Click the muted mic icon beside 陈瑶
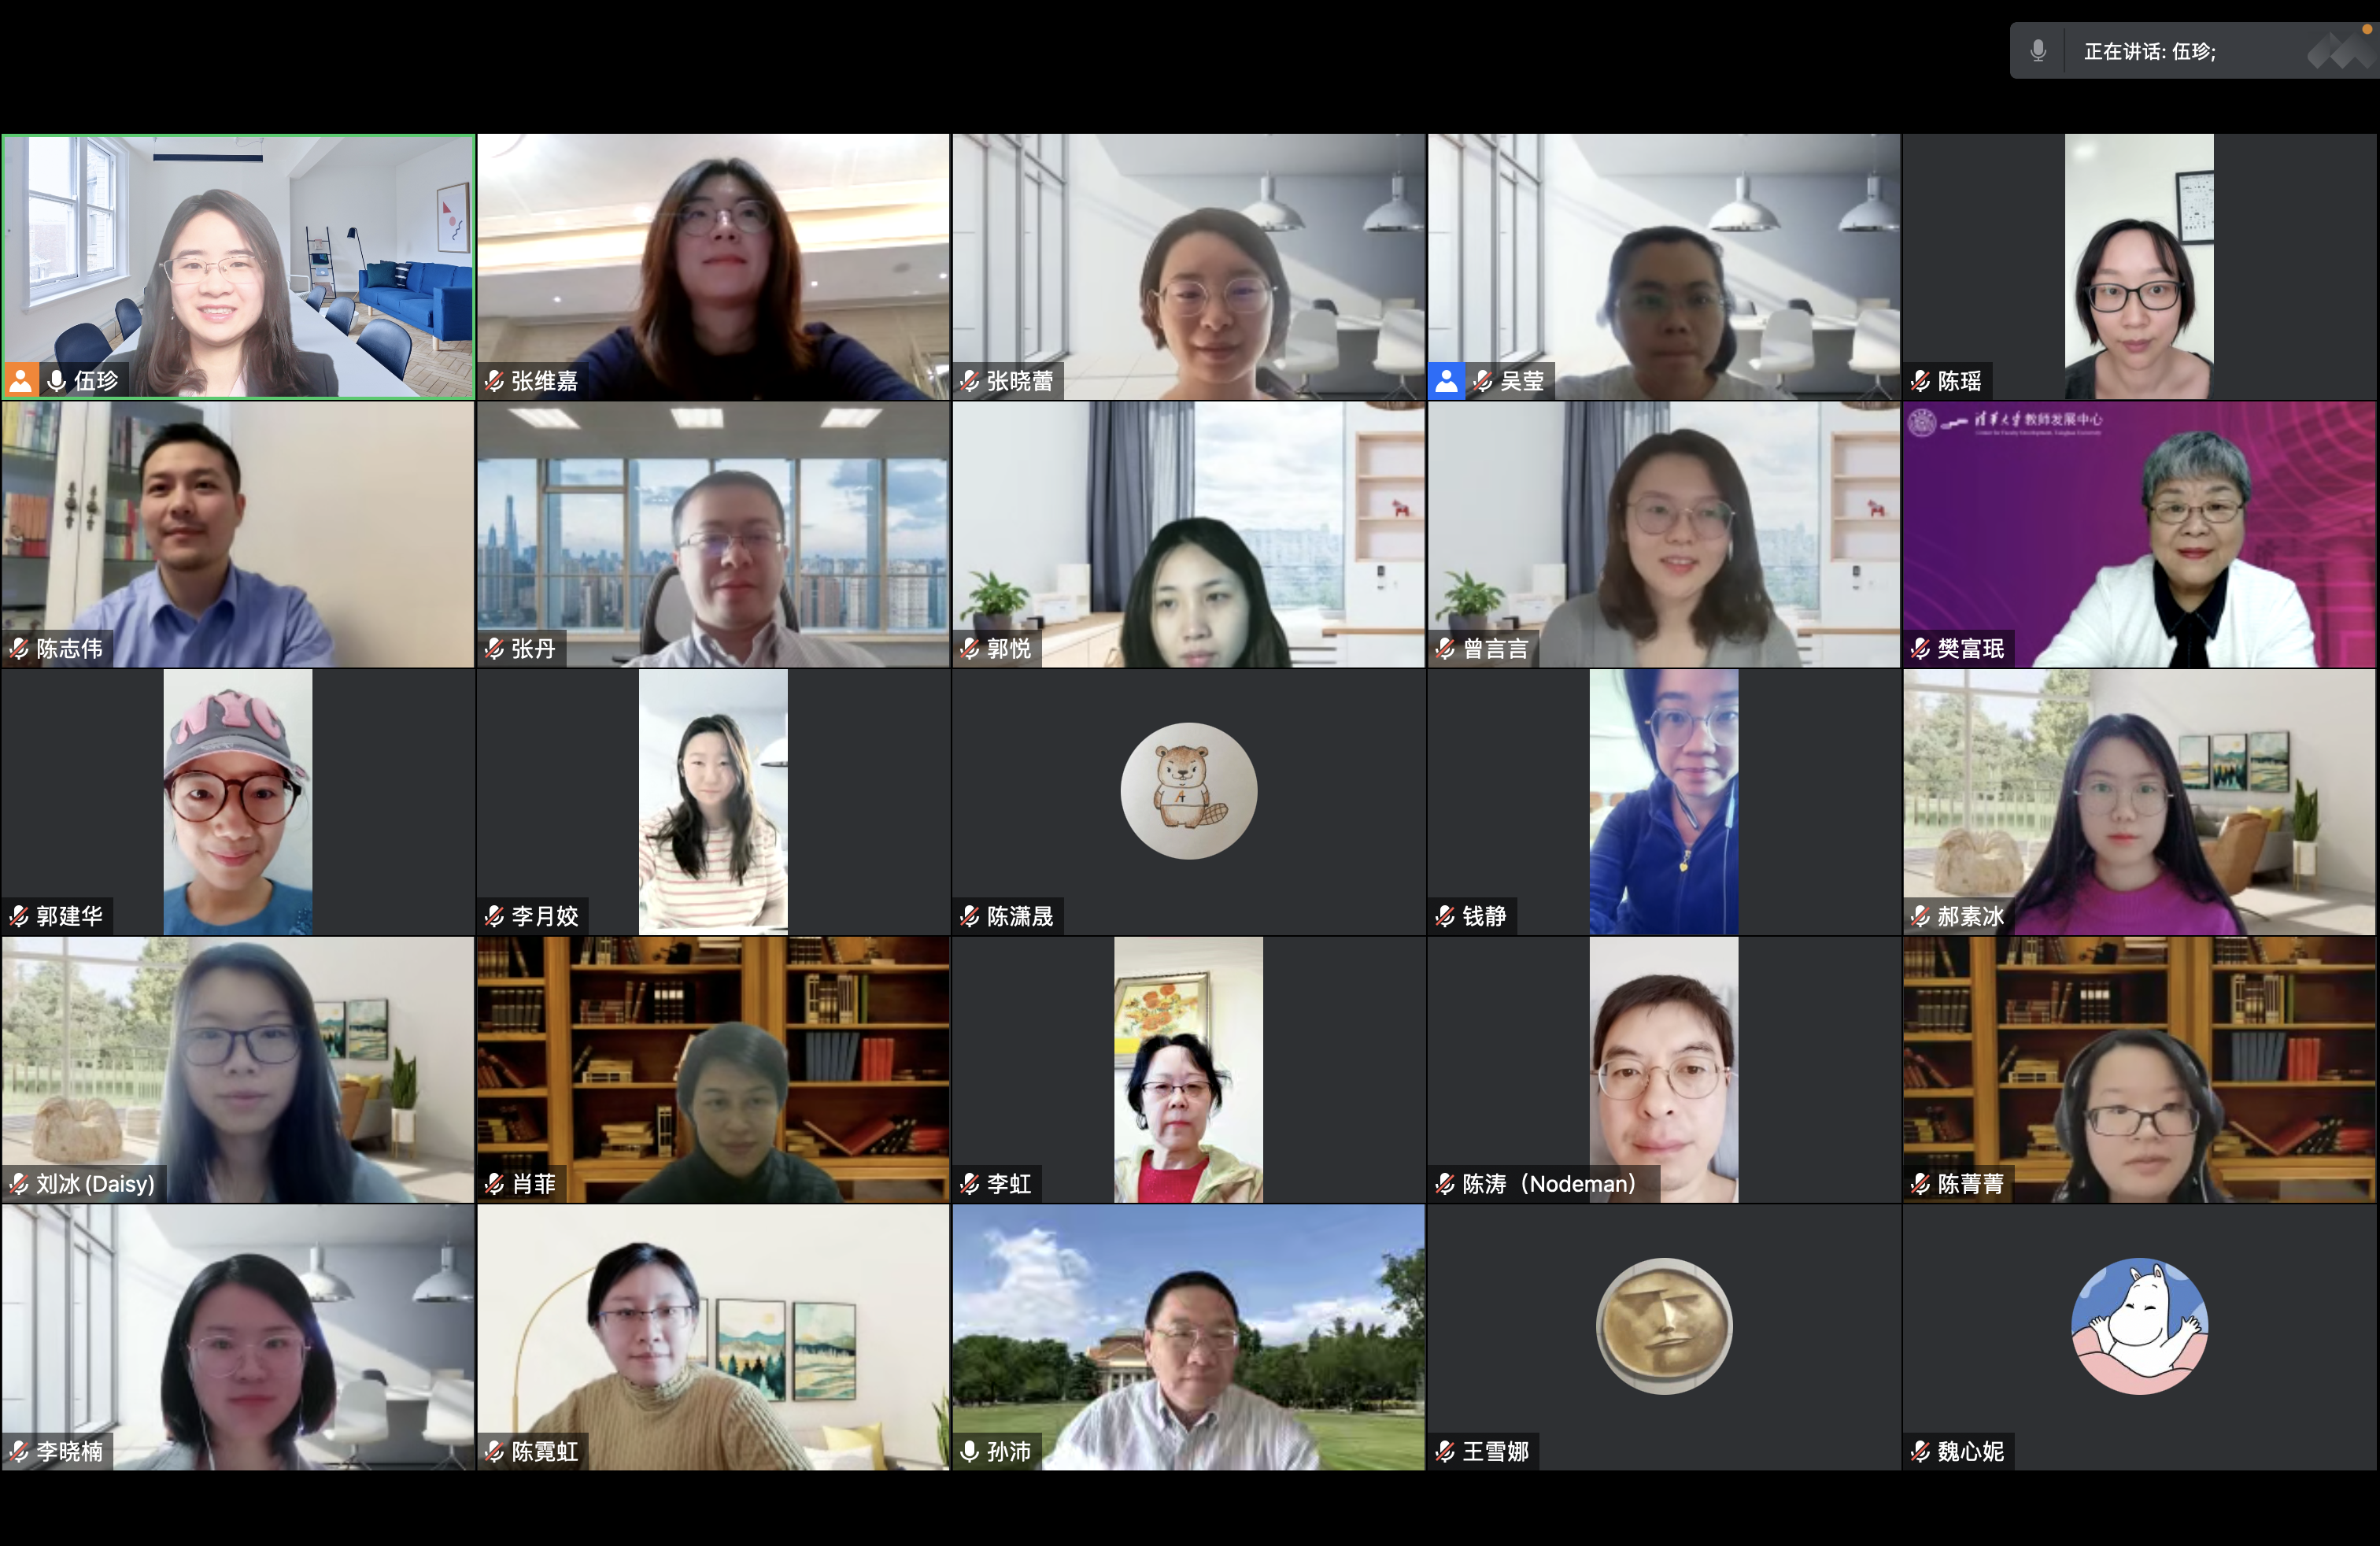The image size is (2380, 1546). (x=1921, y=381)
